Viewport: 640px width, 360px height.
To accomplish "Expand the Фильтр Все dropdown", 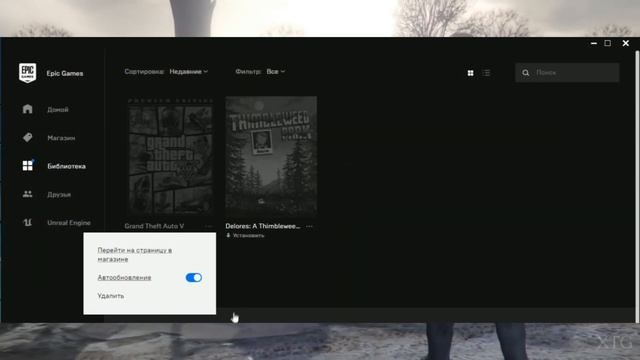I will pyautogui.click(x=276, y=71).
